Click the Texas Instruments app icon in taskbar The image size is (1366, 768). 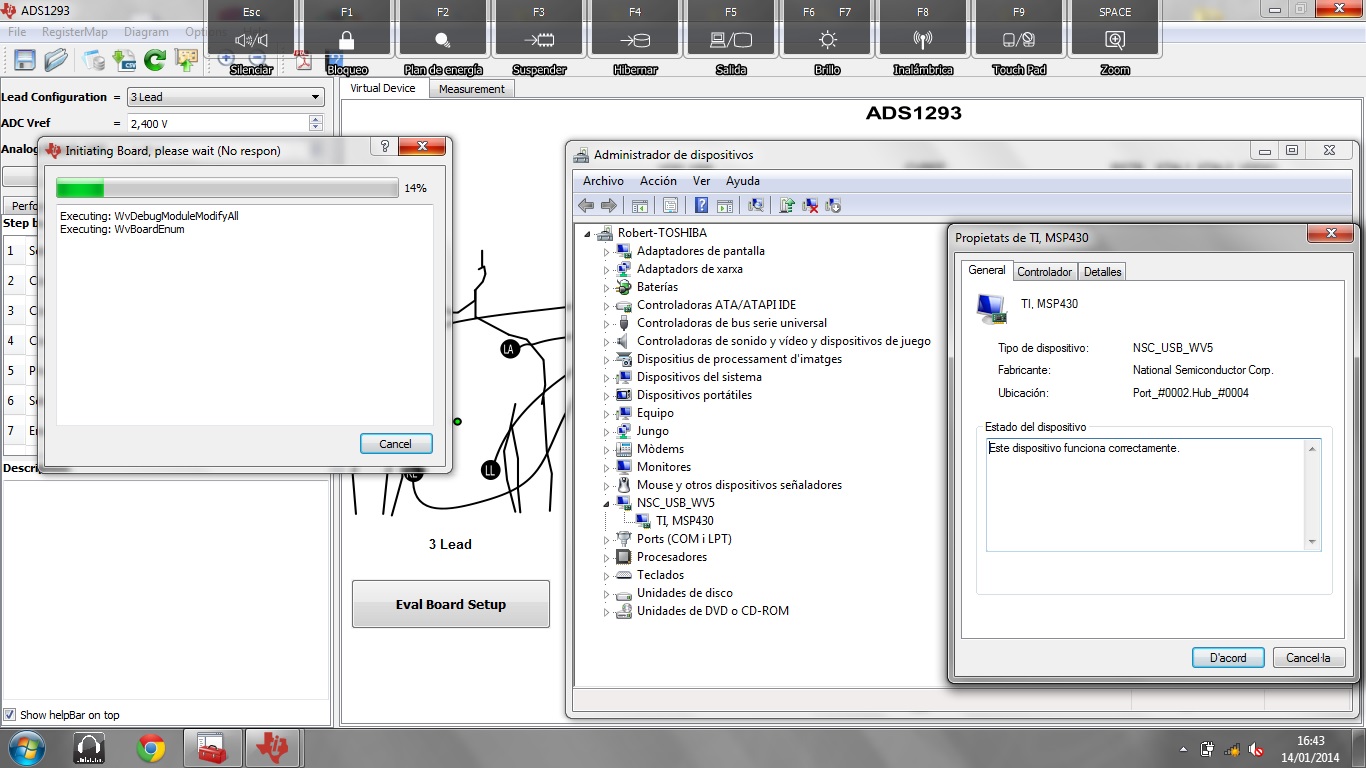point(273,748)
